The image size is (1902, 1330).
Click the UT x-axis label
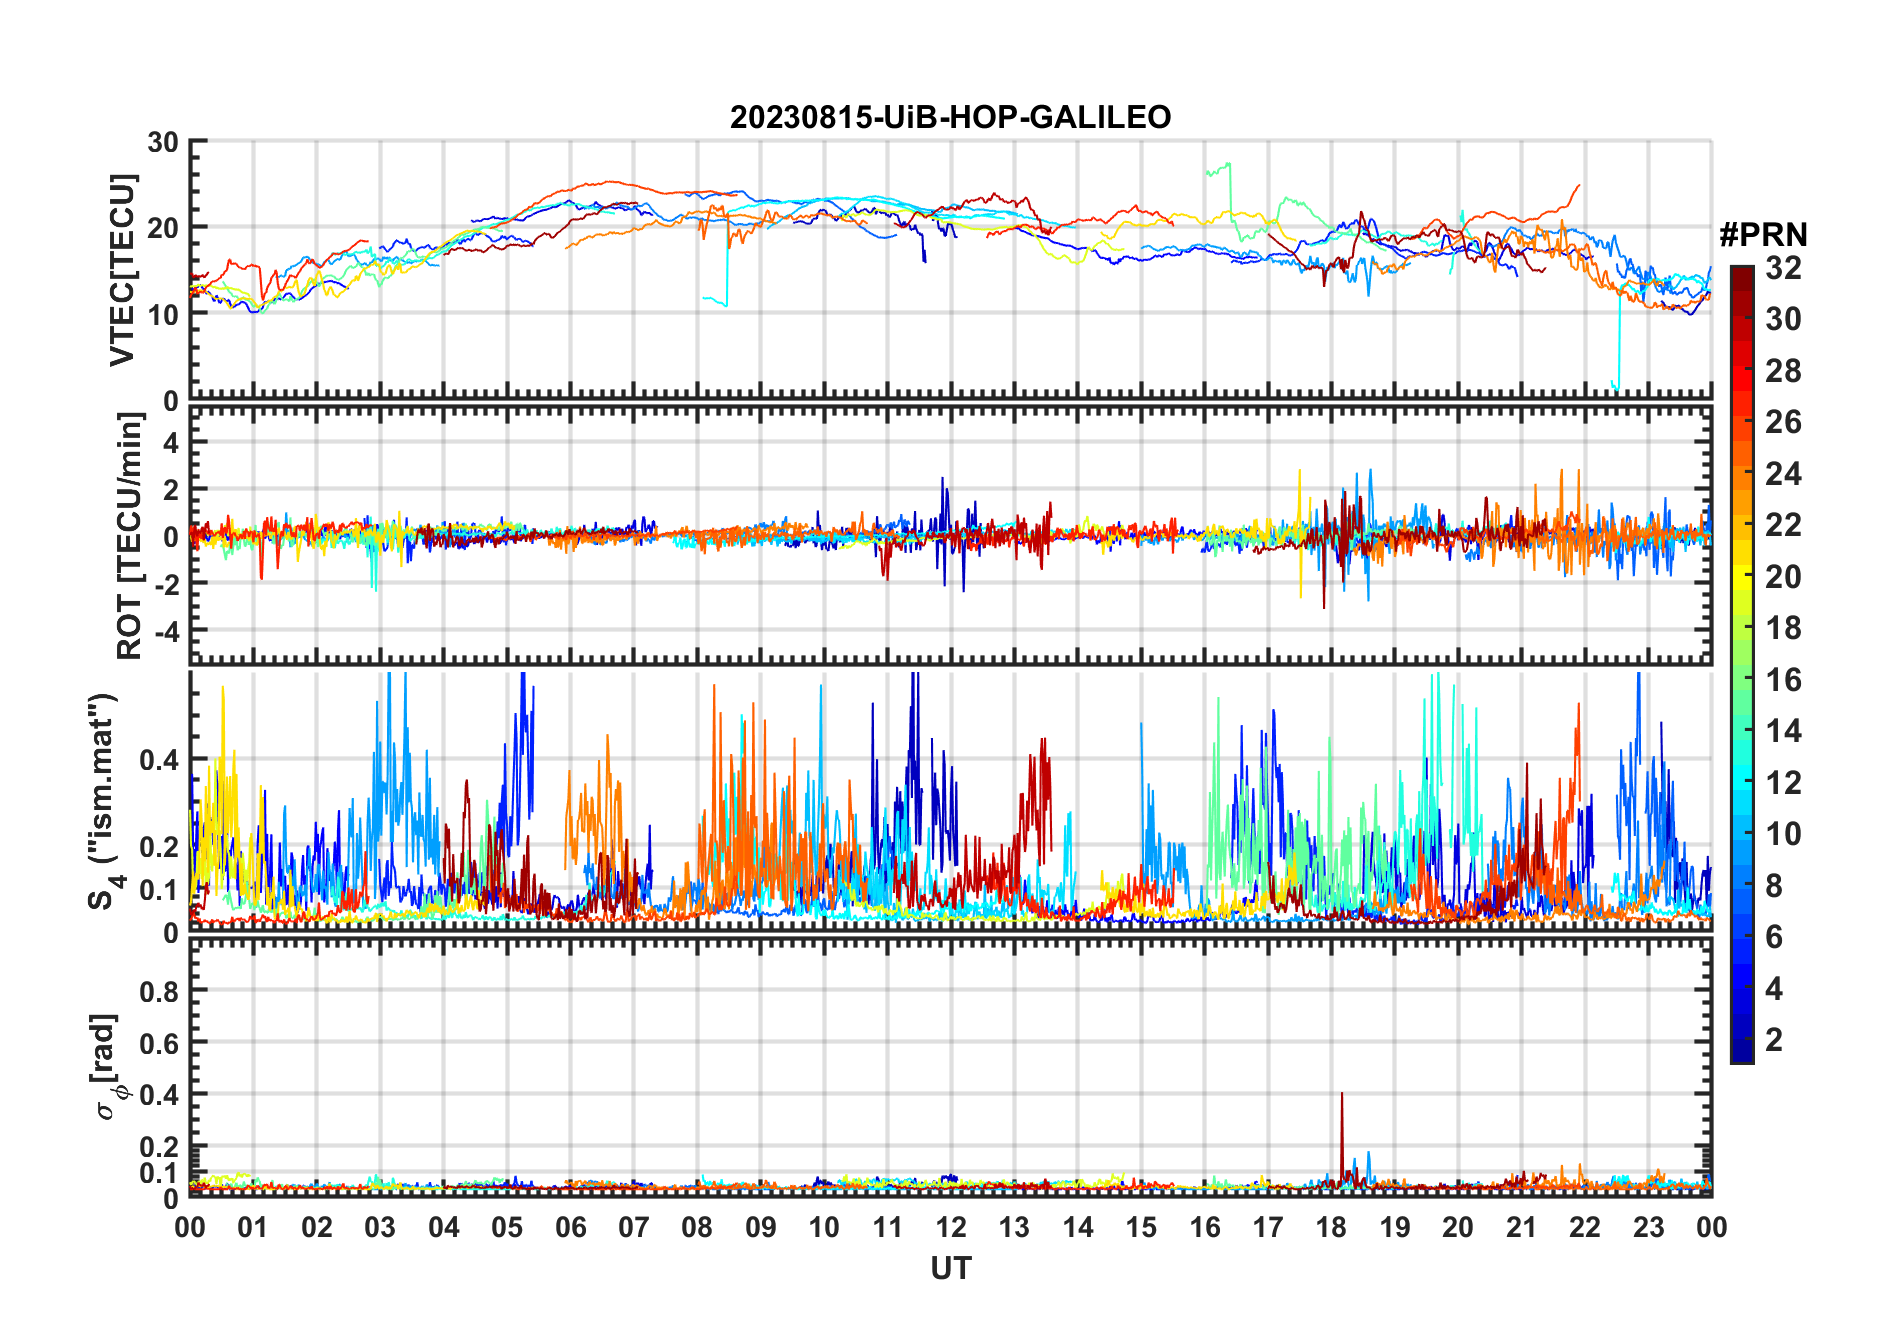tap(950, 1269)
